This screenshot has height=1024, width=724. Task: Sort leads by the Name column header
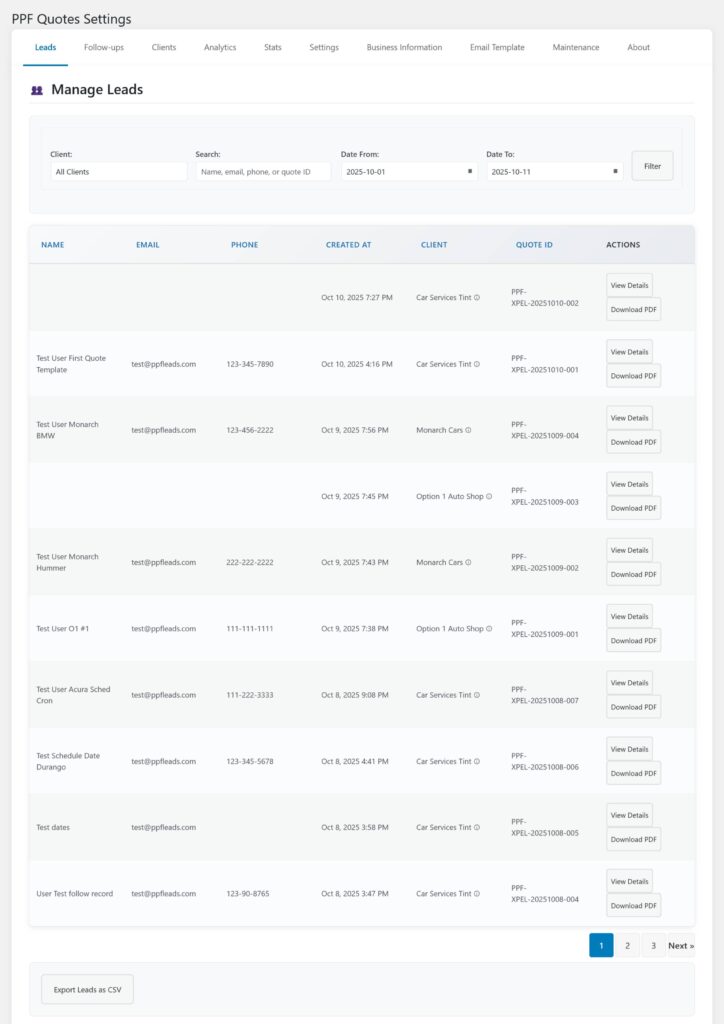[52, 245]
